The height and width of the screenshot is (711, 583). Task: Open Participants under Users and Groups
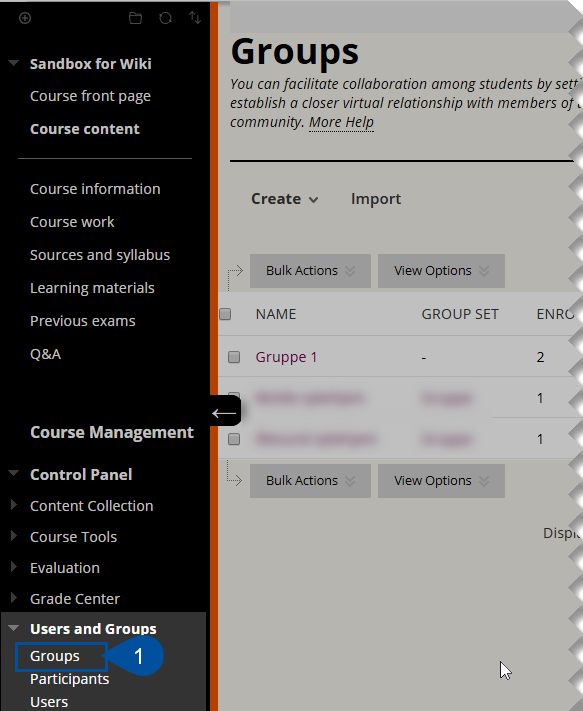tap(69, 679)
